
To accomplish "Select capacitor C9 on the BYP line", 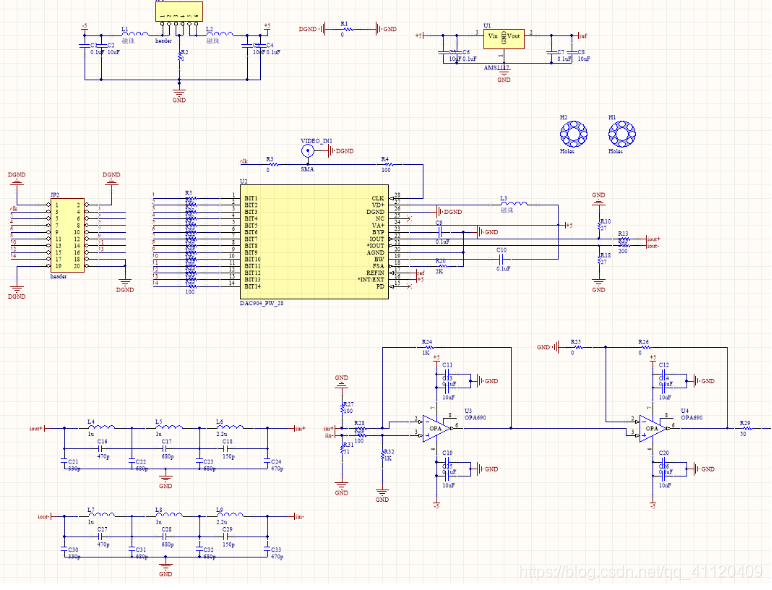I will (x=441, y=231).
